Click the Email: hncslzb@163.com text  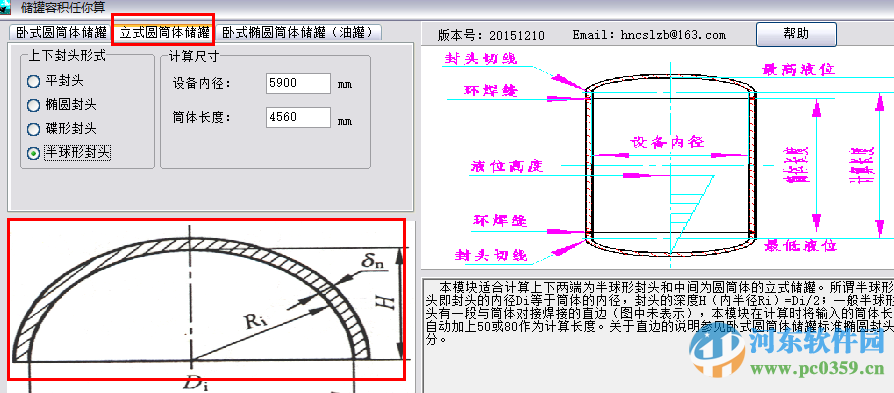(649, 35)
